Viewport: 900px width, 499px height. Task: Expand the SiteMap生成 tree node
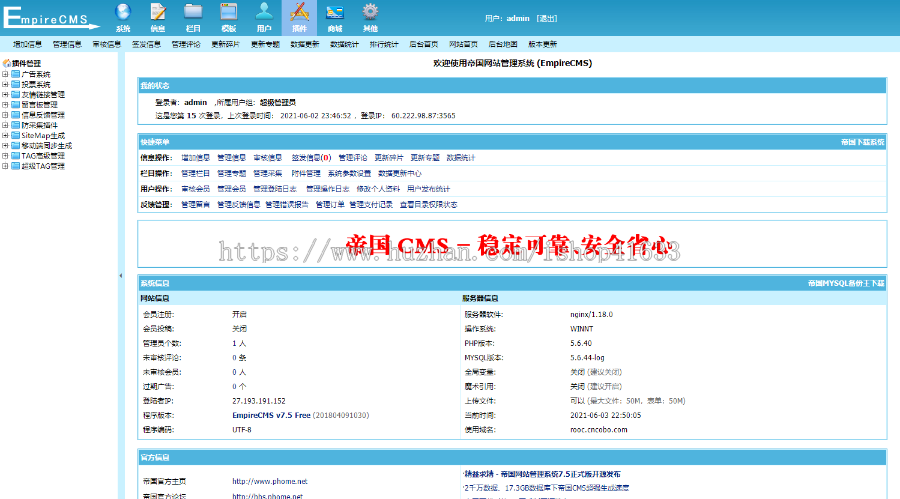coord(5,136)
